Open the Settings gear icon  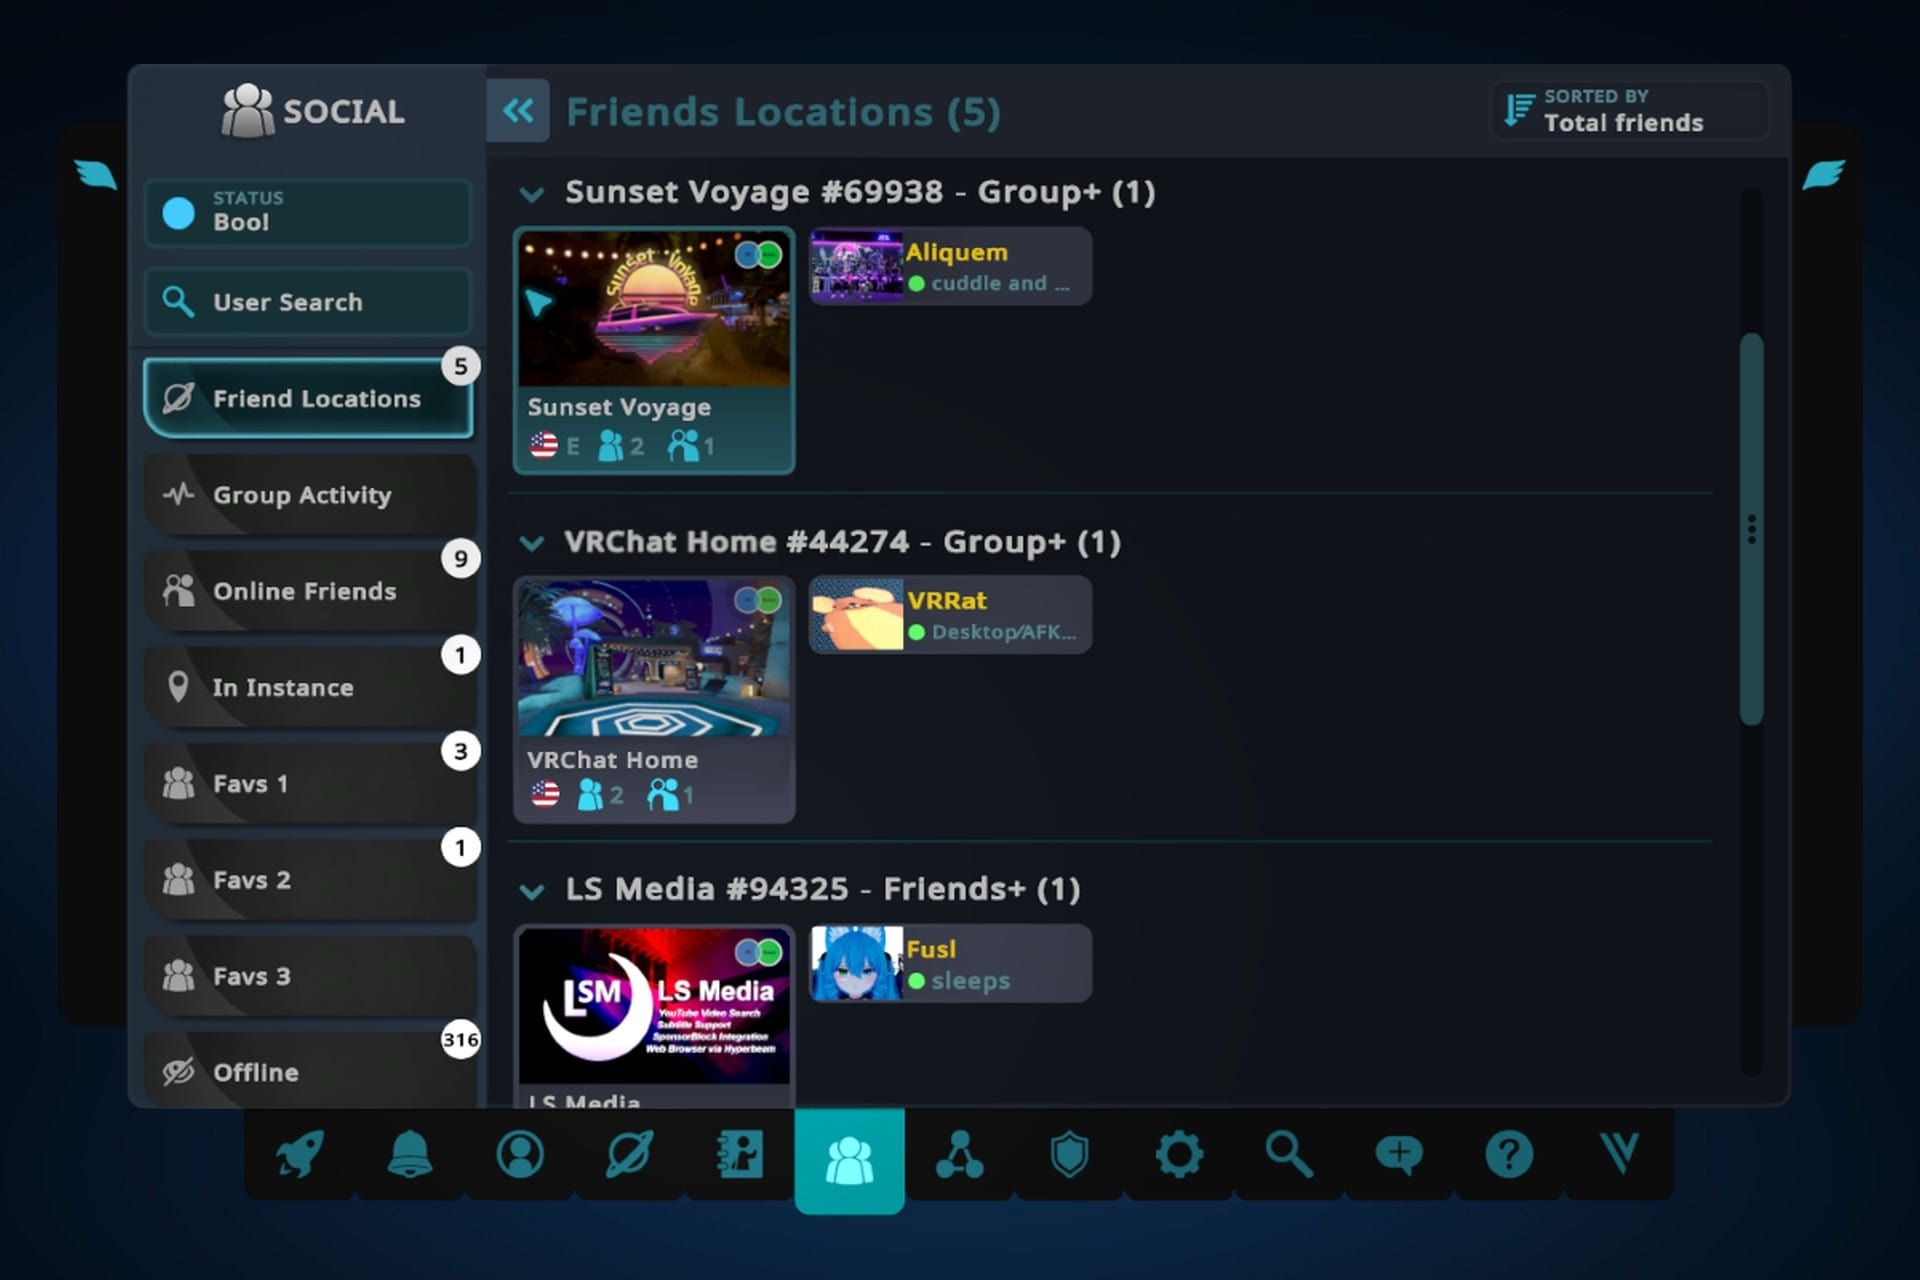click(1179, 1155)
